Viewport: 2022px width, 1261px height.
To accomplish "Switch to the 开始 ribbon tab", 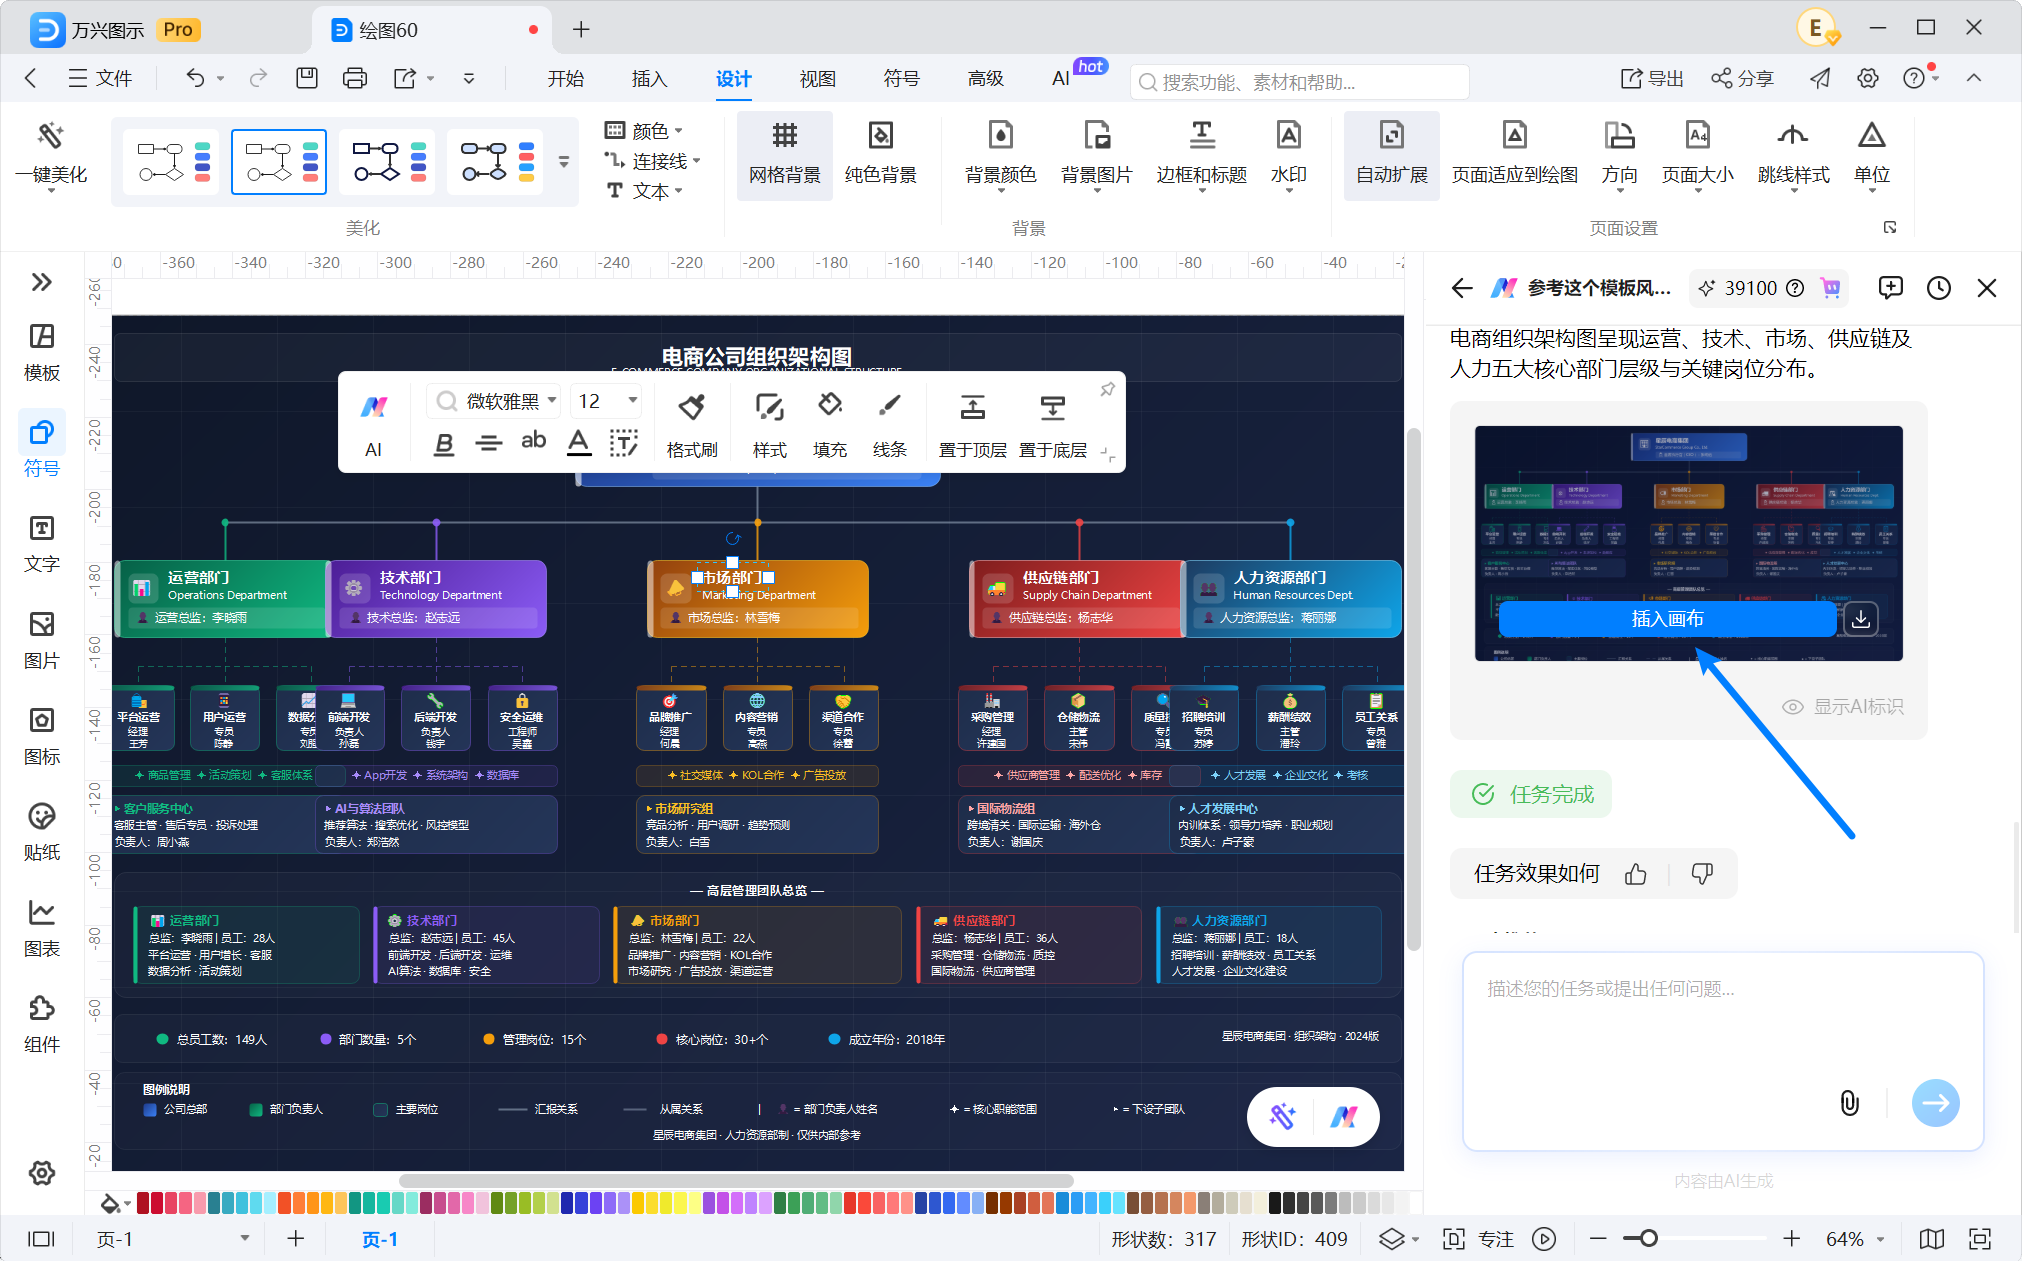I will click(x=565, y=79).
